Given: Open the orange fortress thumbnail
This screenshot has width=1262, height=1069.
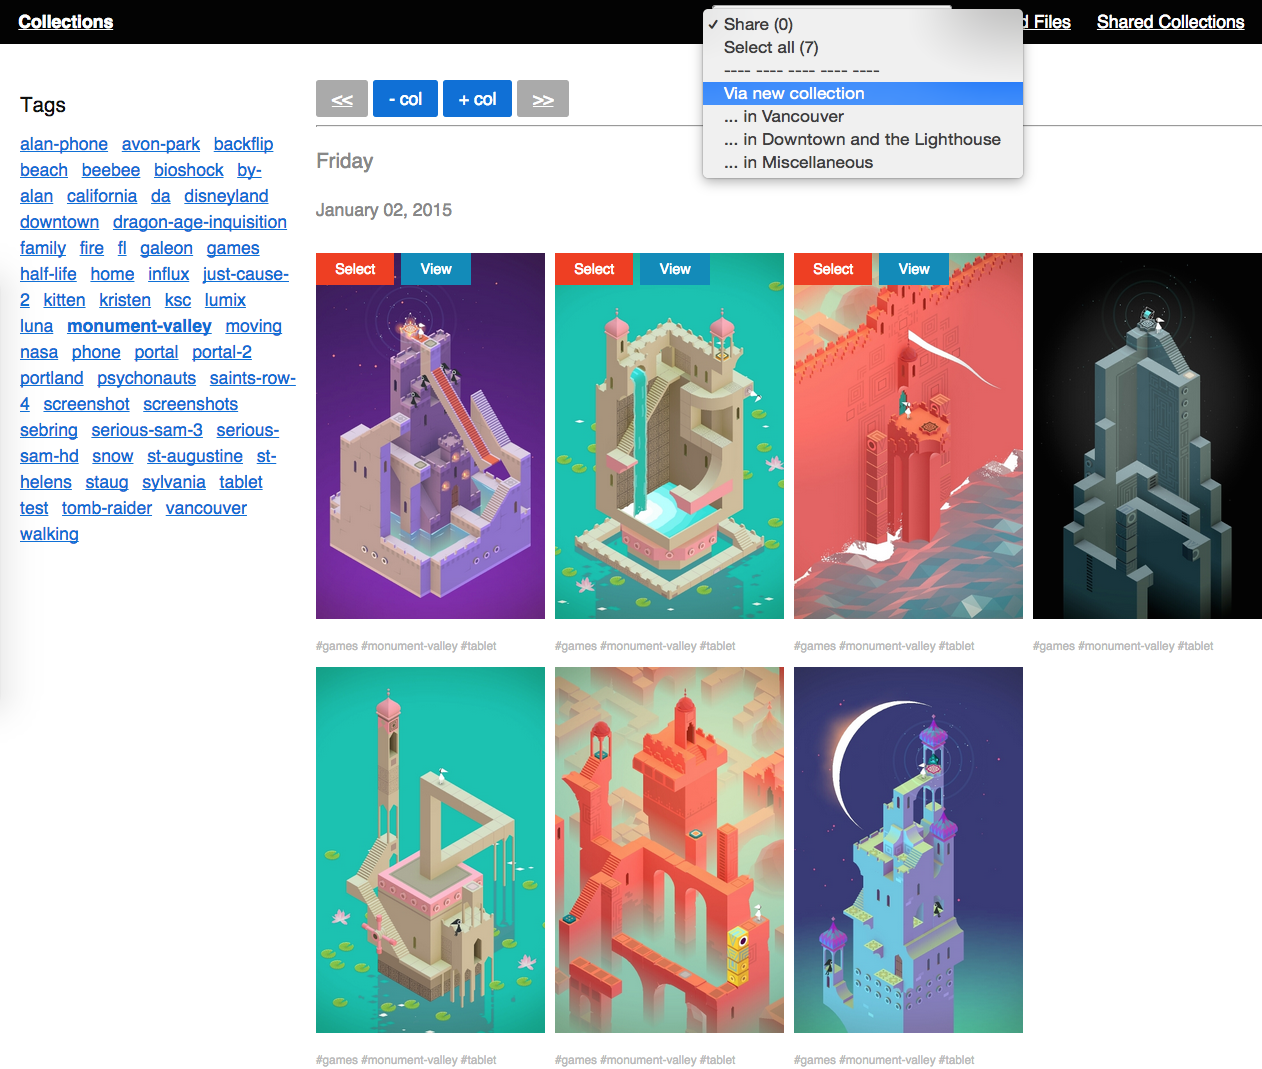Looking at the screenshot, I should [x=669, y=850].
